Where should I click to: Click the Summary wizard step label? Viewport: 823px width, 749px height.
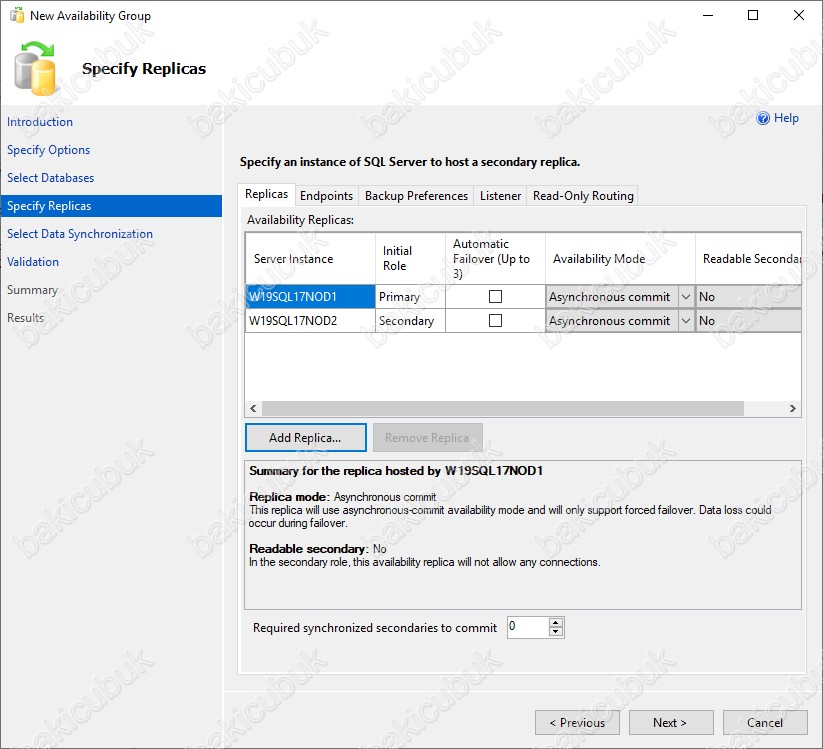point(32,290)
